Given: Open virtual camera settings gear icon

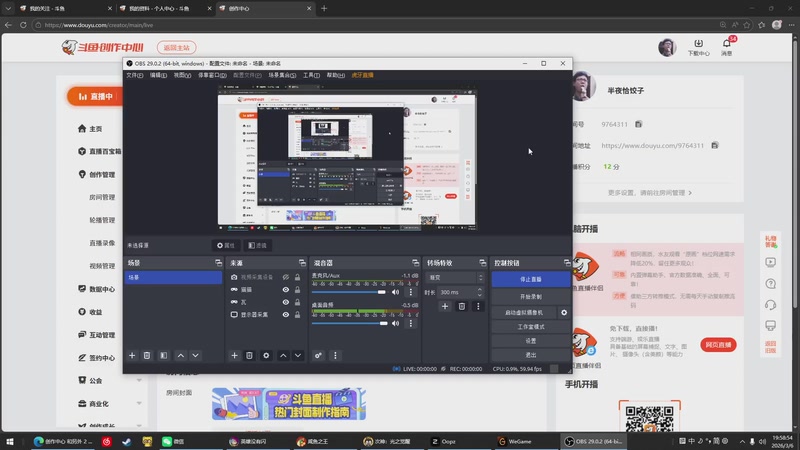Looking at the screenshot, I should pos(564,312).
